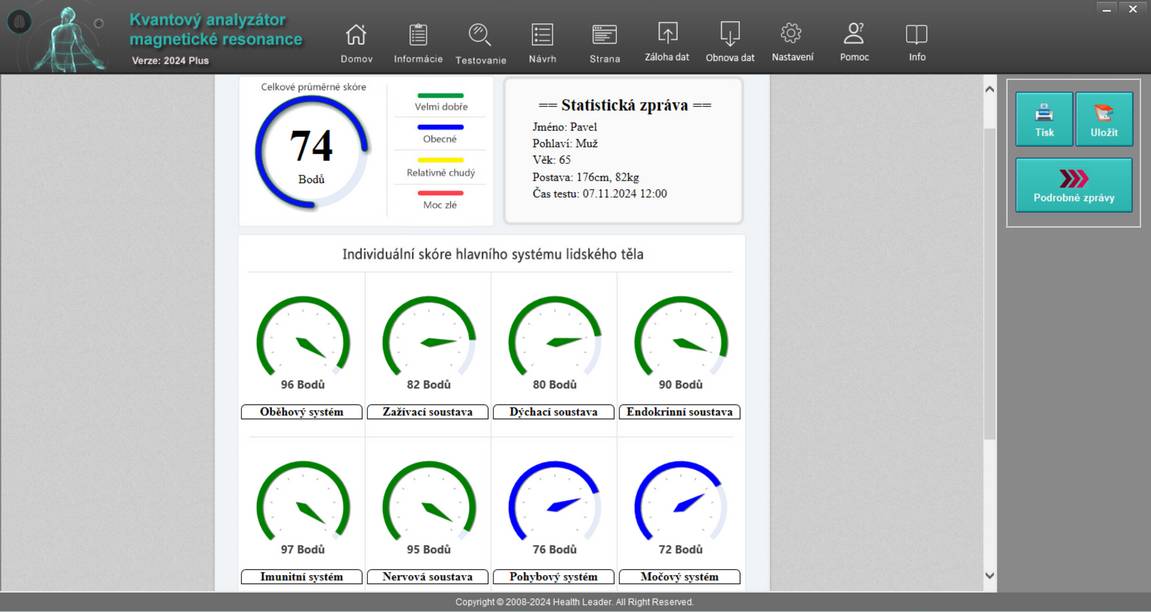Click the text Věk: 65

[551, 160]
